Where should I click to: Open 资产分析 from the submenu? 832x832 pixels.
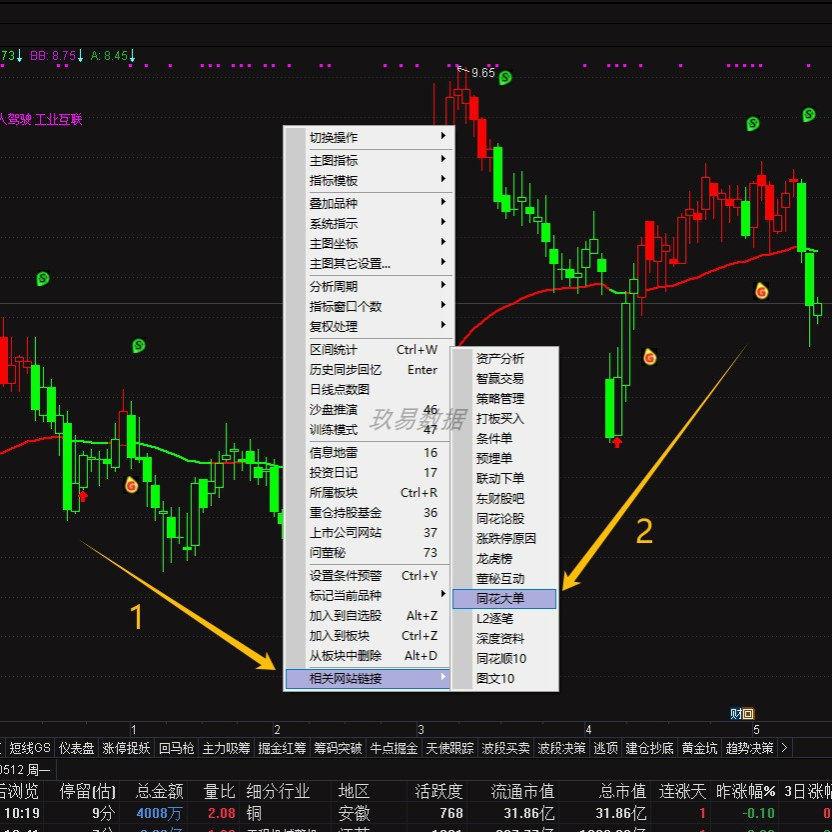[504, 359]
